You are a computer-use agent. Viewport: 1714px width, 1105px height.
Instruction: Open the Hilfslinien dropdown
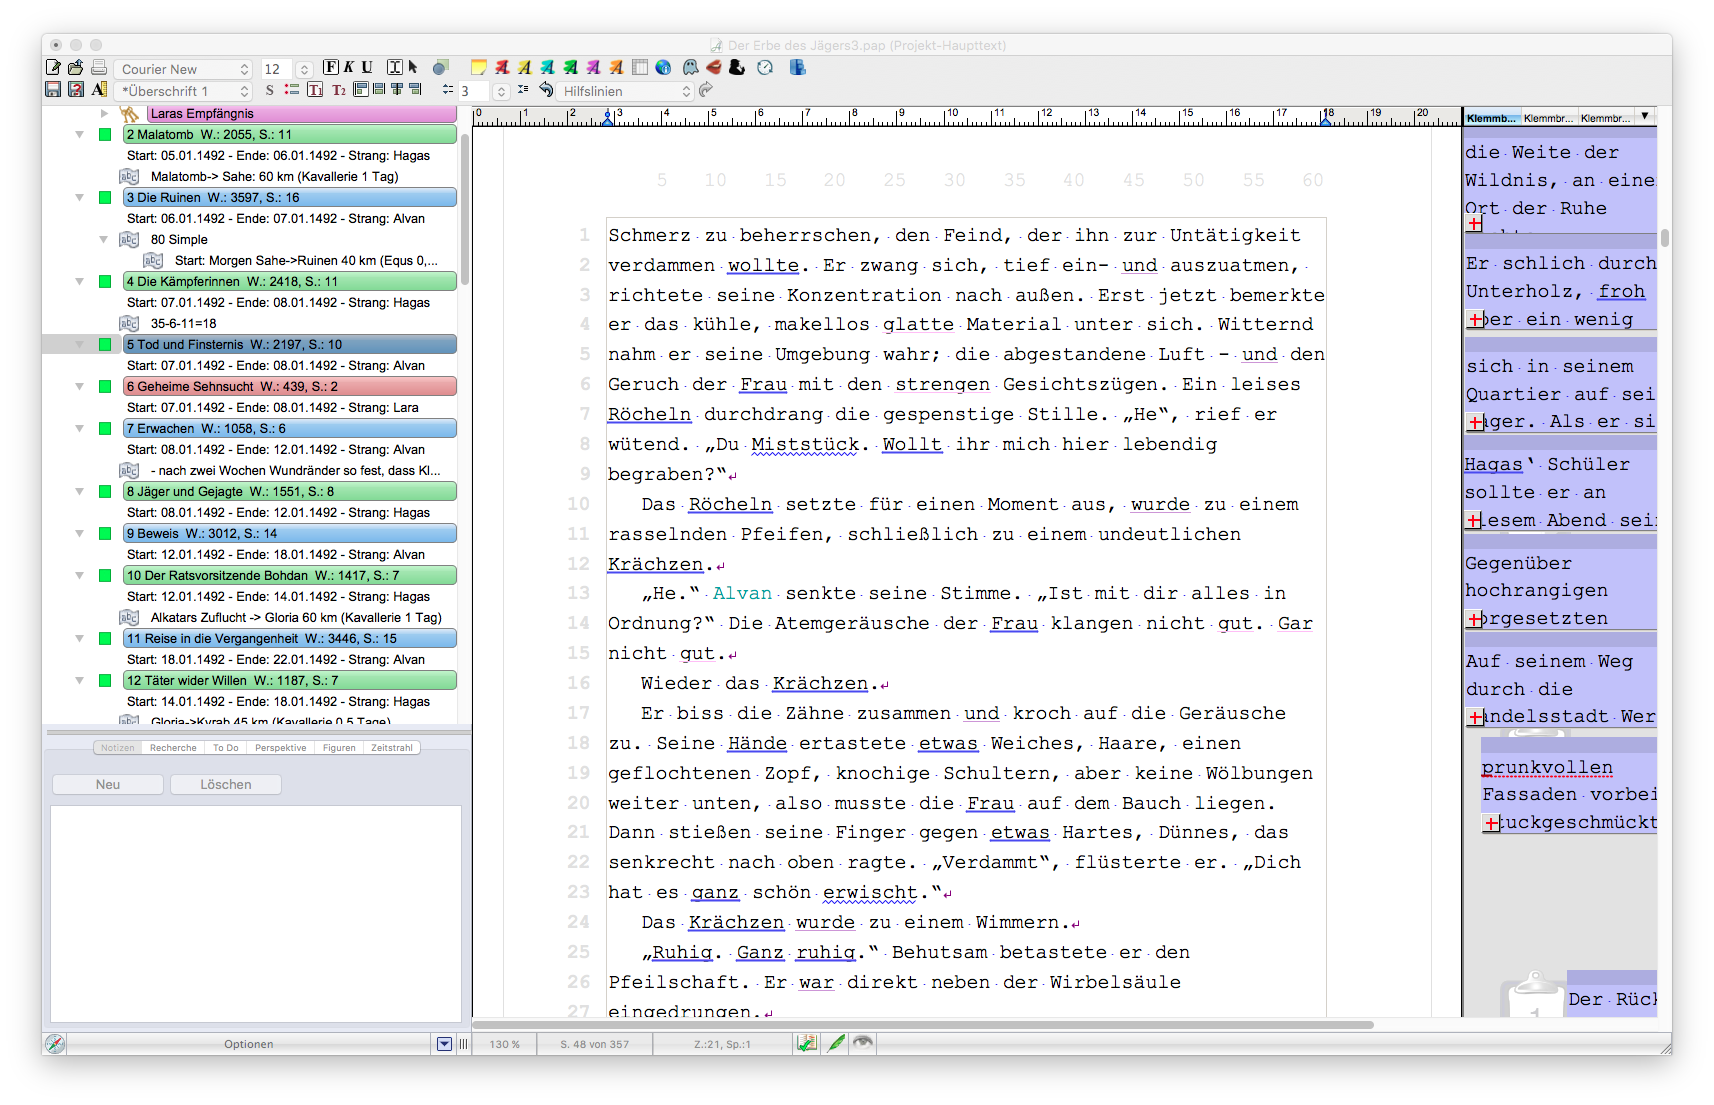click(x=626, y=91)
